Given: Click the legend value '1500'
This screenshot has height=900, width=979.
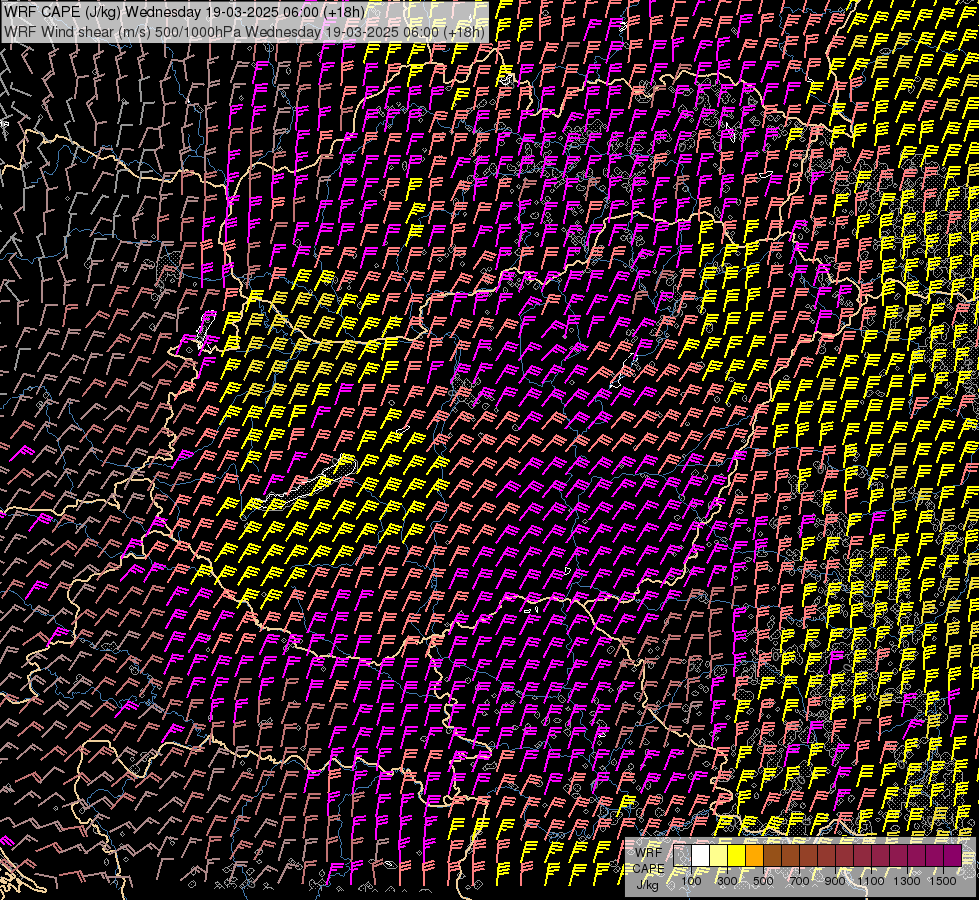Looking at the screenshot, I should coord(943,881).
